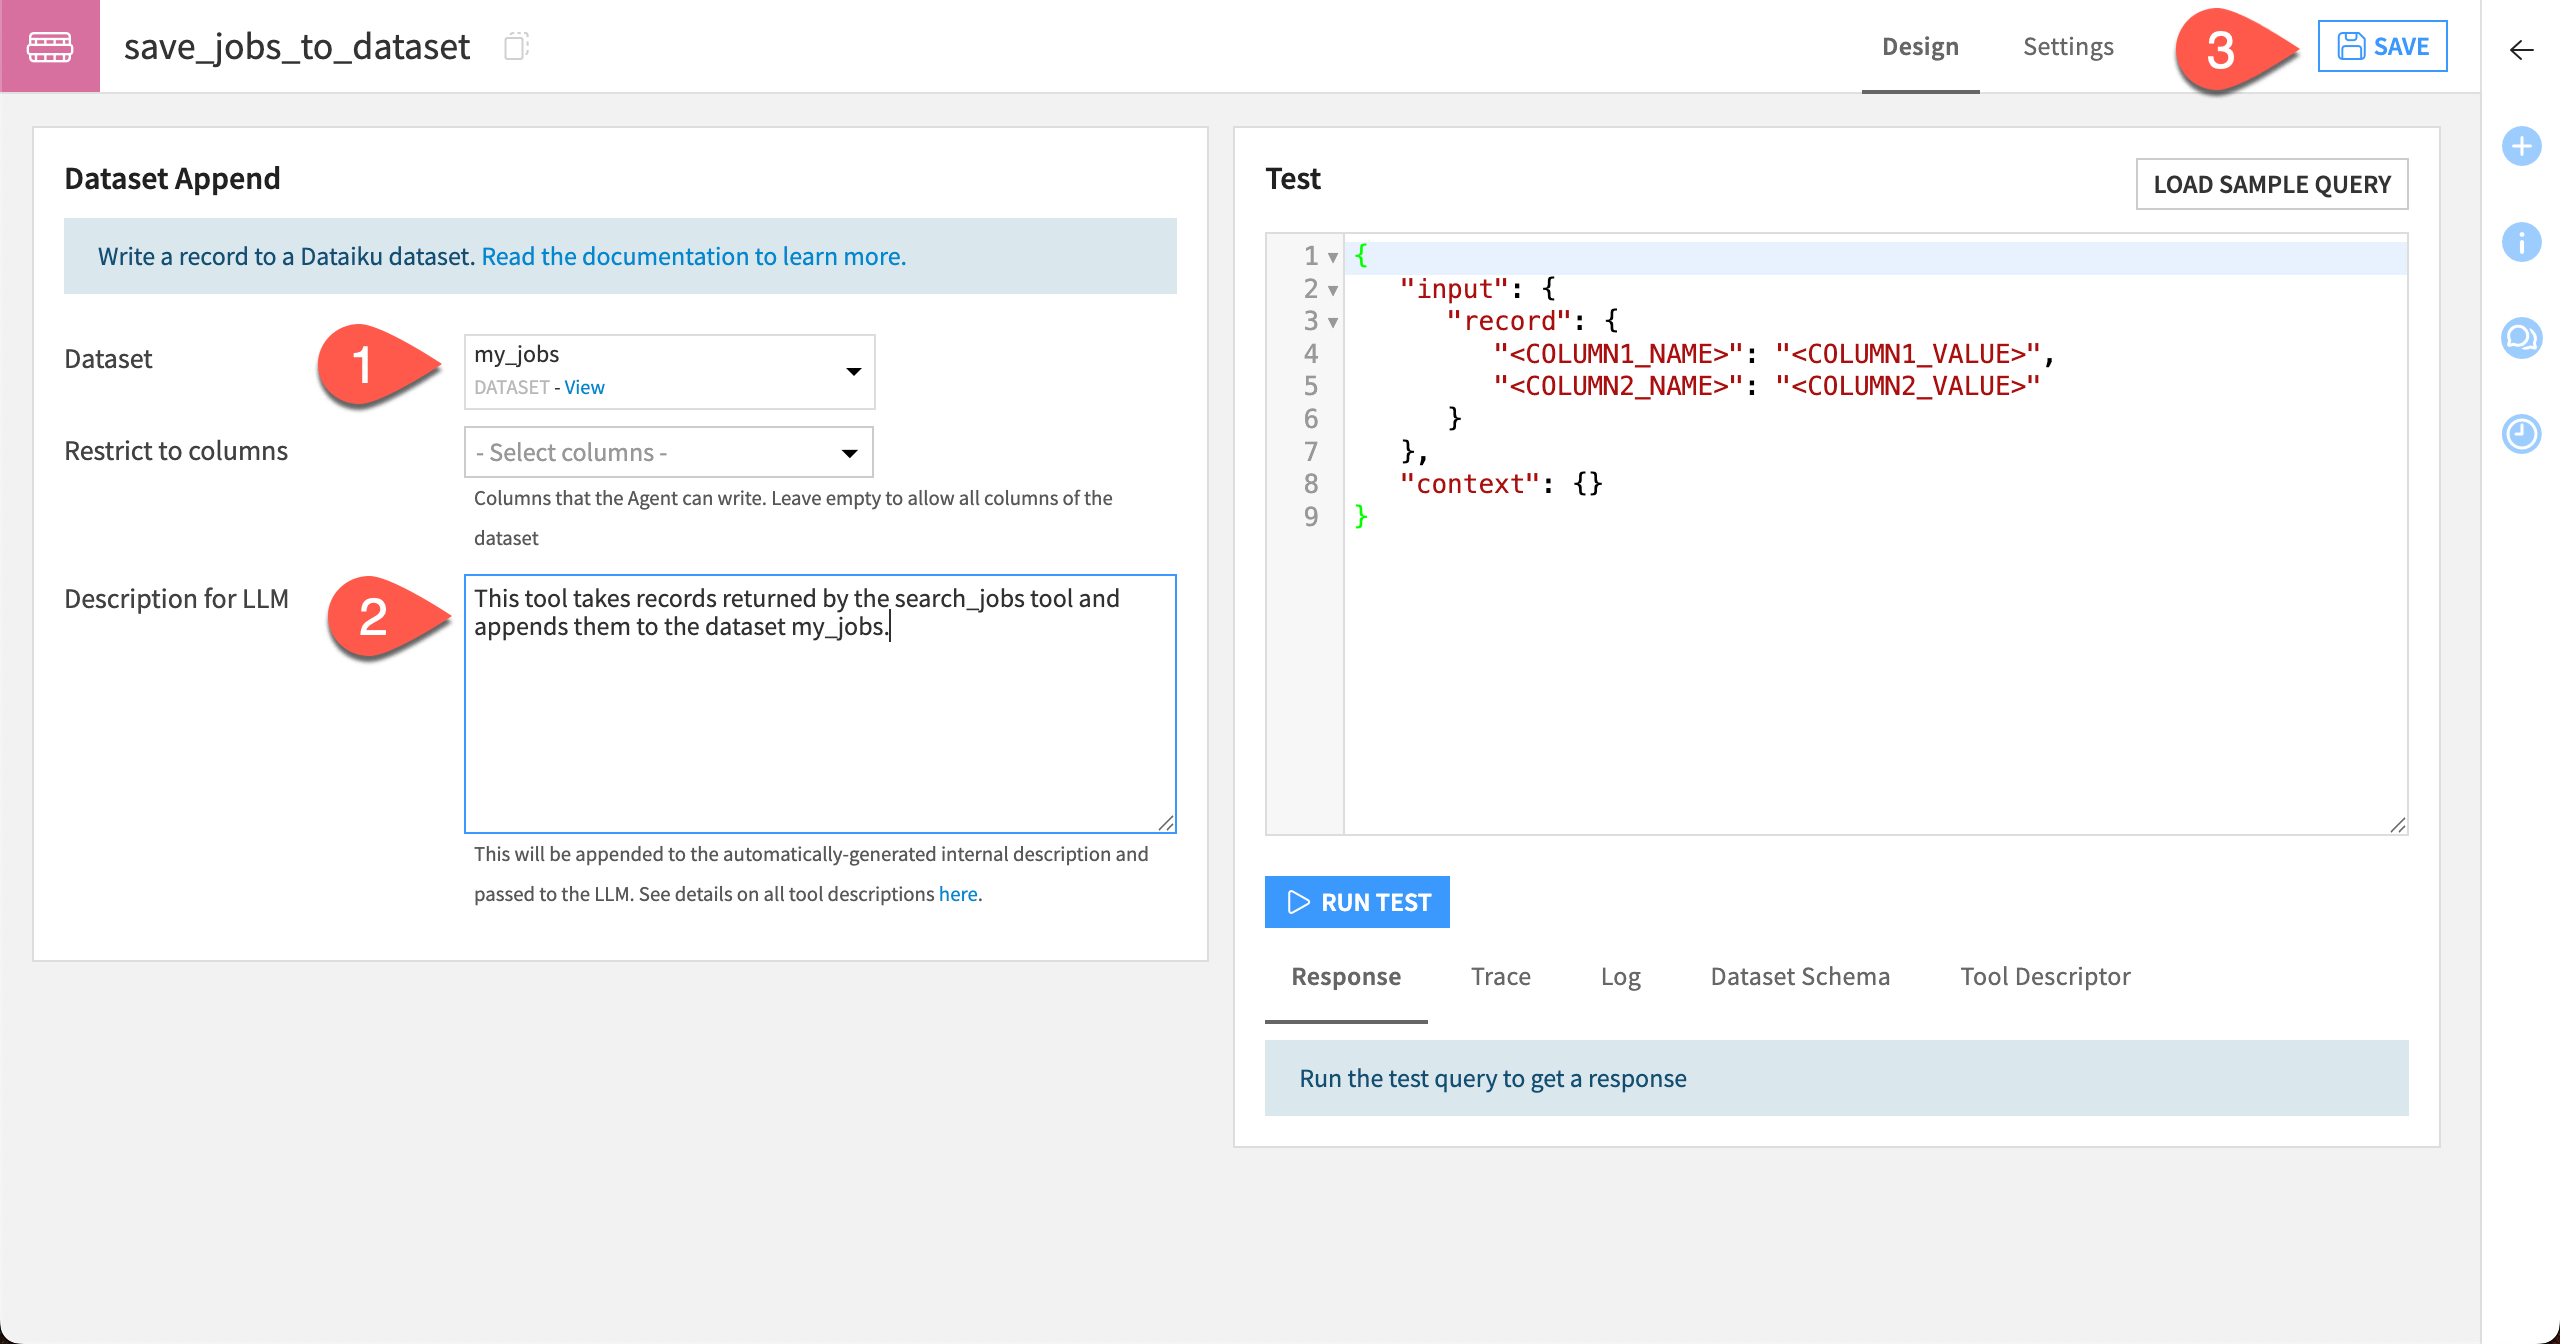
Task: Switch to the Settings tab
Action: click(x=2067, y=46)
